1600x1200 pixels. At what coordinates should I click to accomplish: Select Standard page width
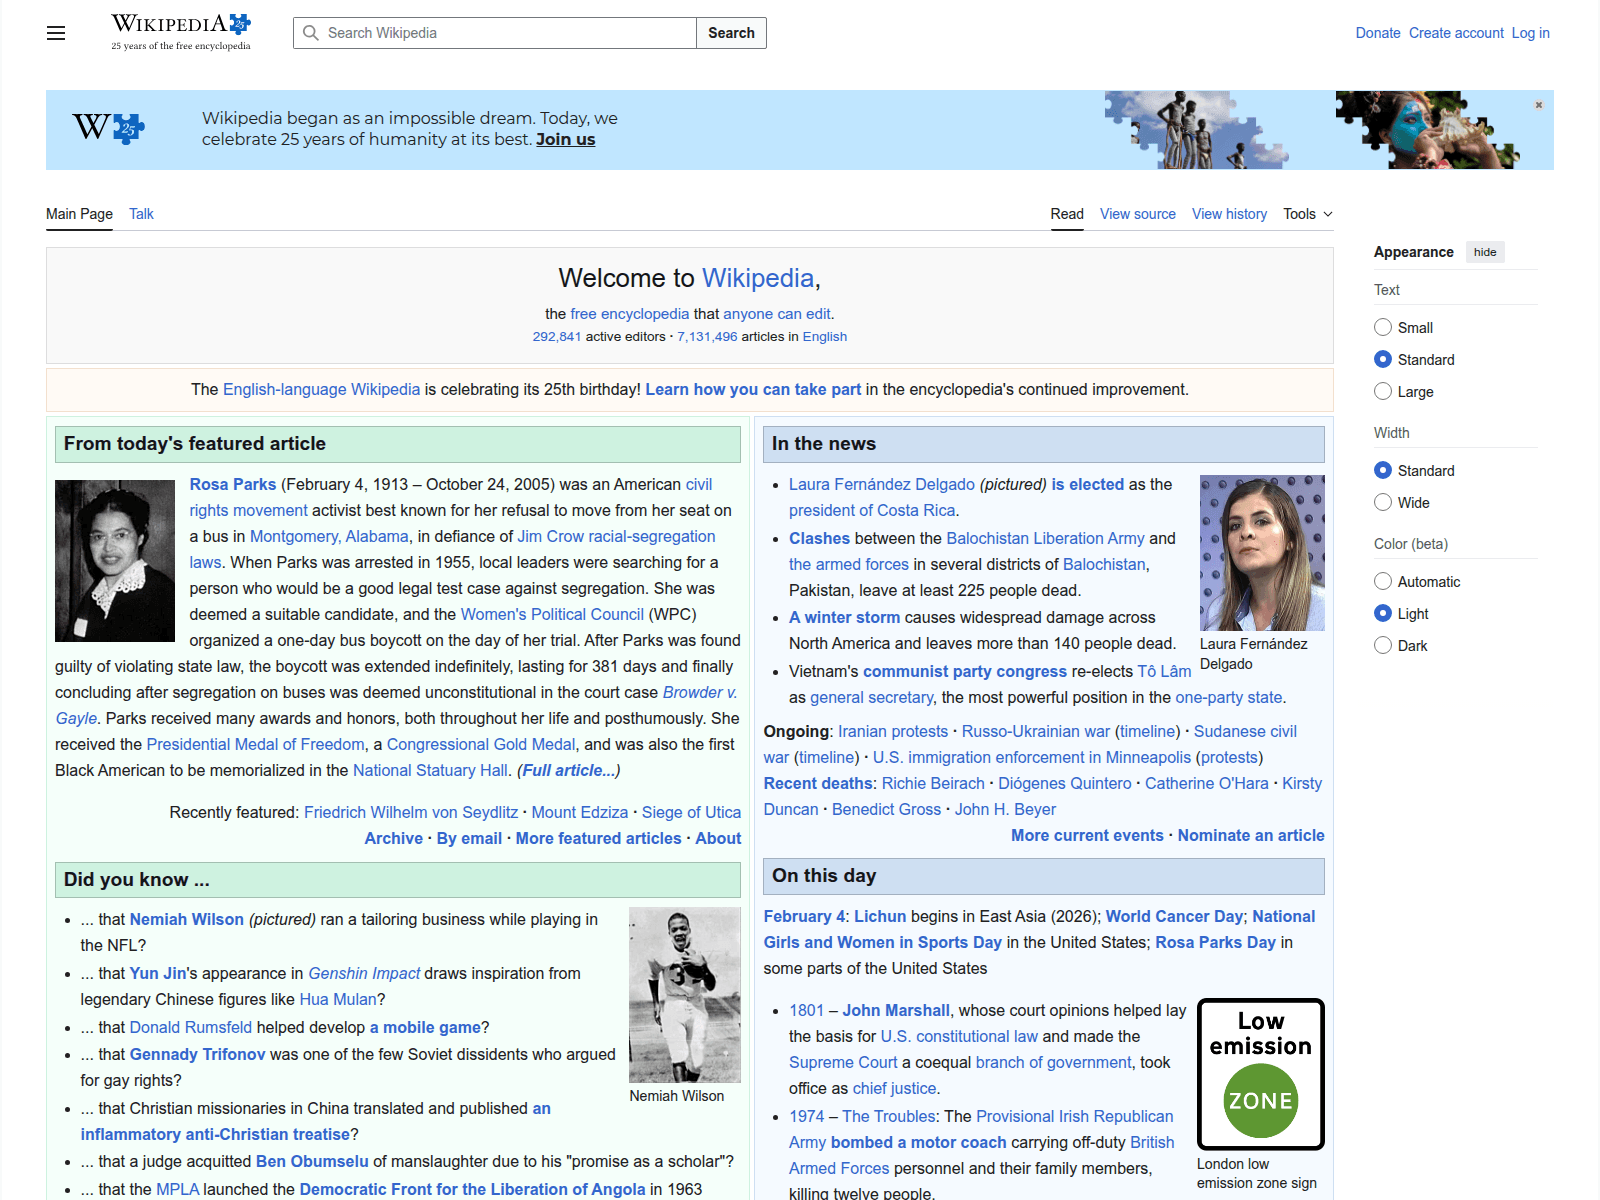tap(1383, 470)
